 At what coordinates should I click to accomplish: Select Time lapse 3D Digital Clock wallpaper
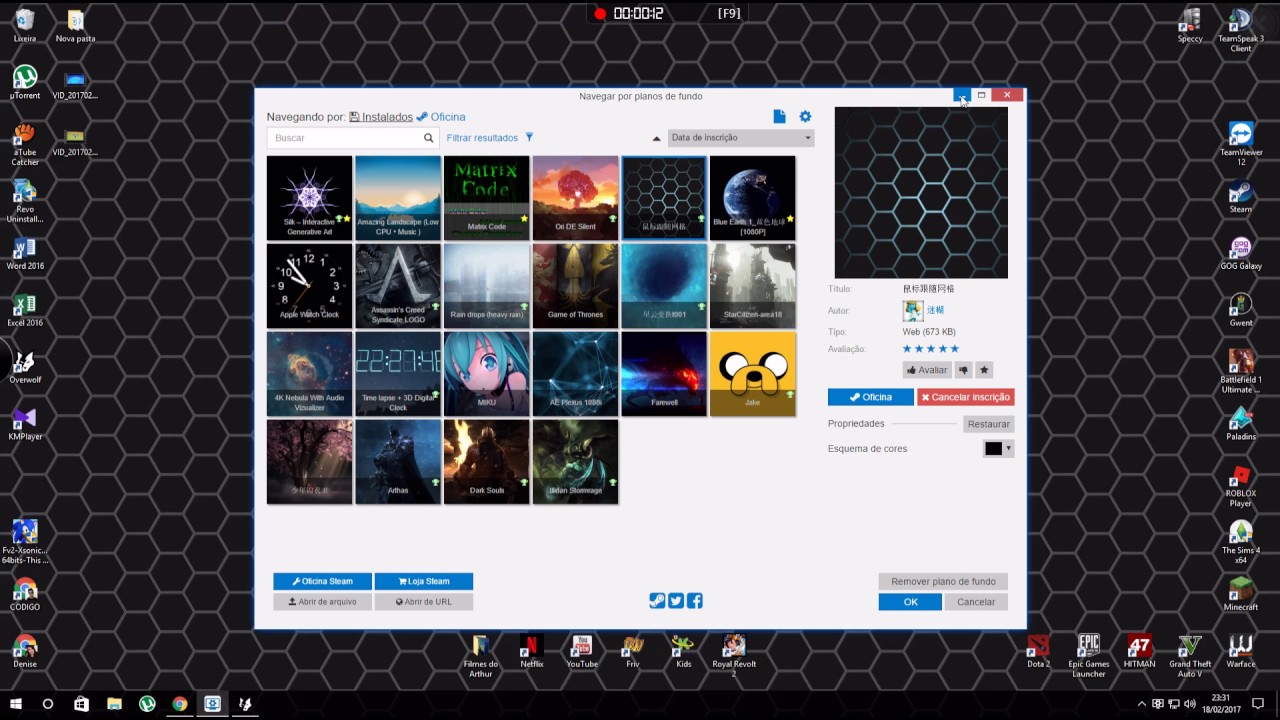[x=398, y=374]
